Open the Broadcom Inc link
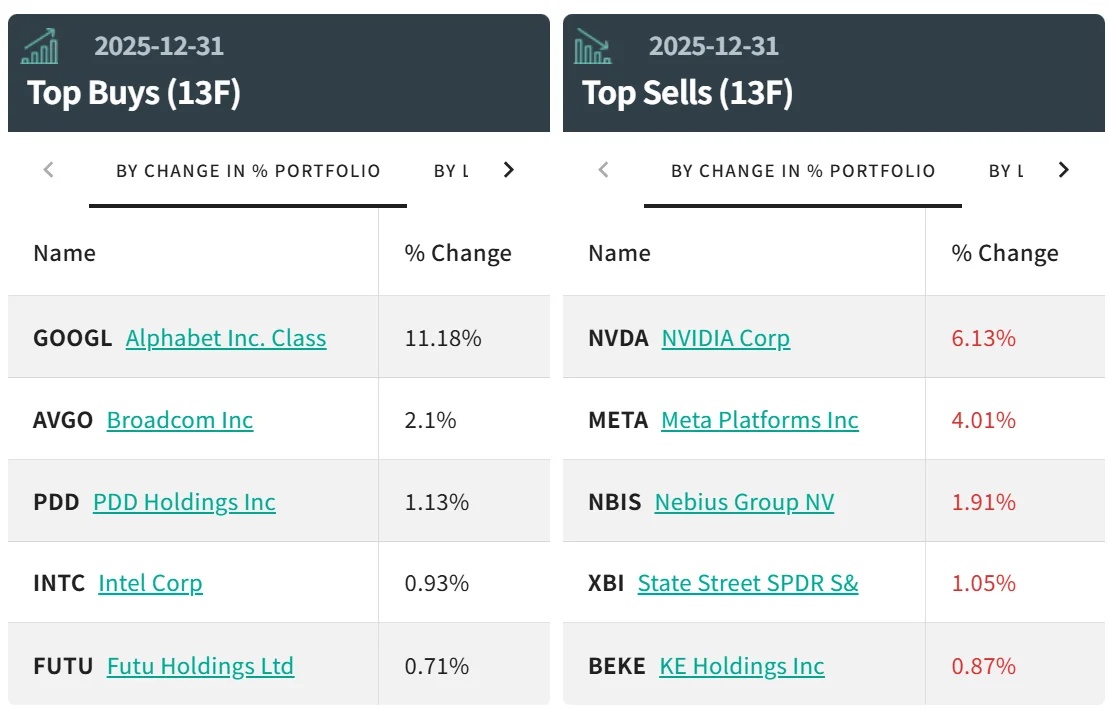1108x711 pixels. click(x=180, y=420)
